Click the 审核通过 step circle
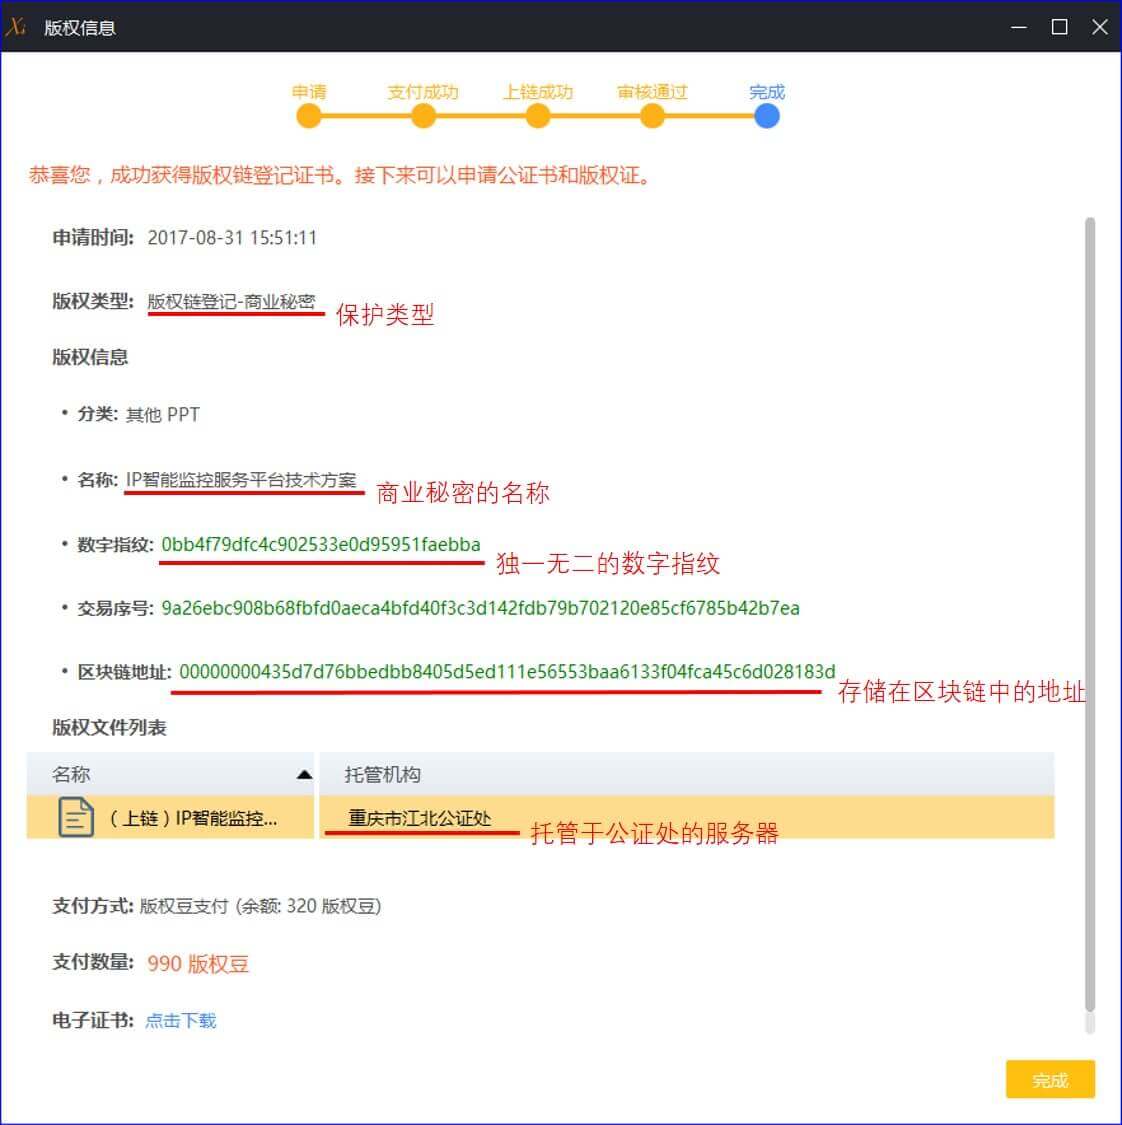The height and width of the screenshot is (1125, 1122). [652, 116]
